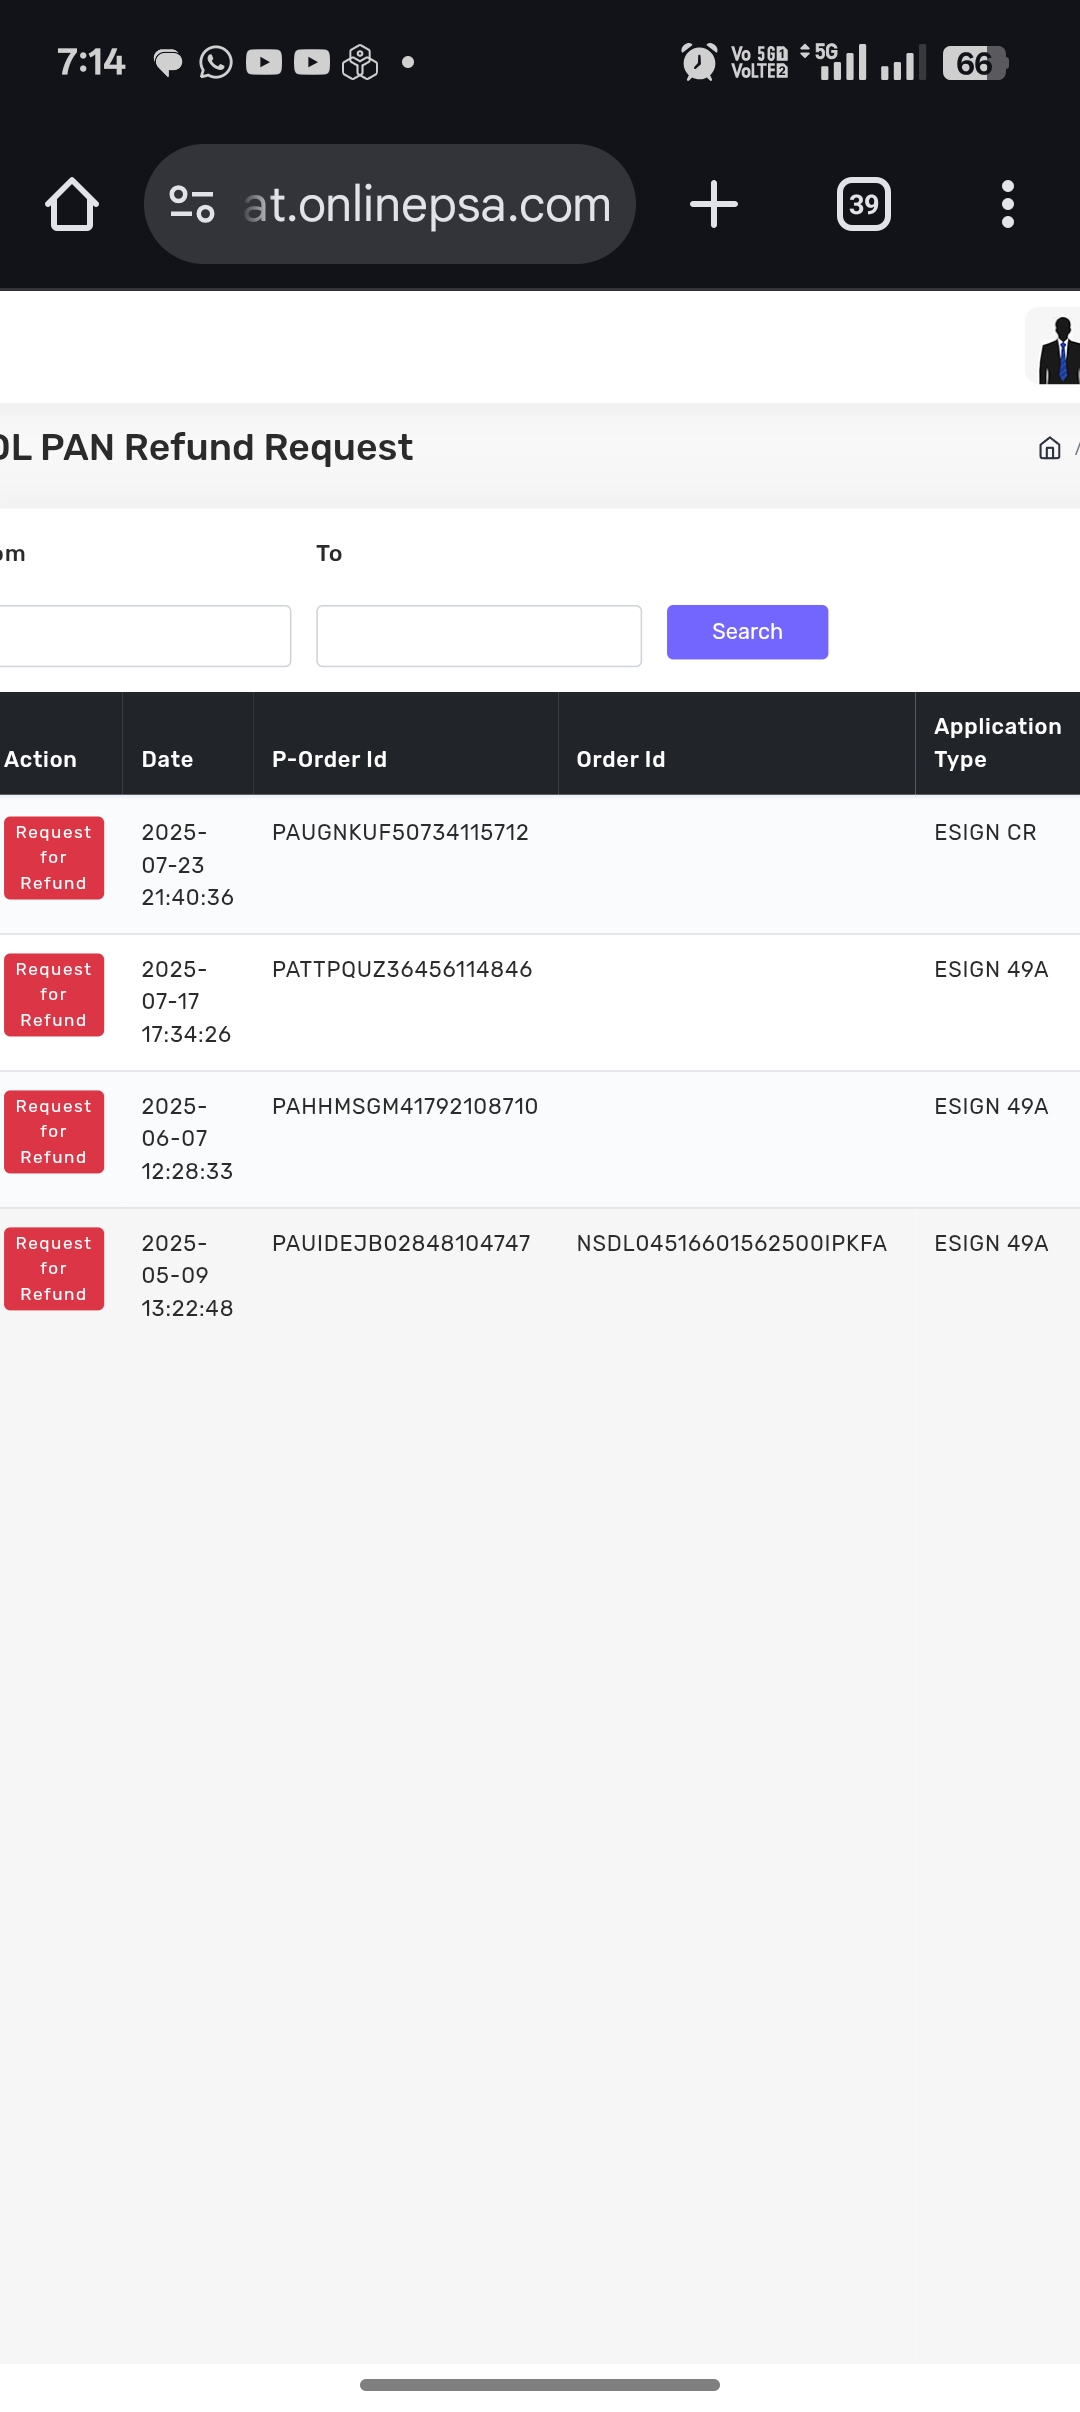Request refund for order PATTPQUZ36456114846

tap(54, 995)
